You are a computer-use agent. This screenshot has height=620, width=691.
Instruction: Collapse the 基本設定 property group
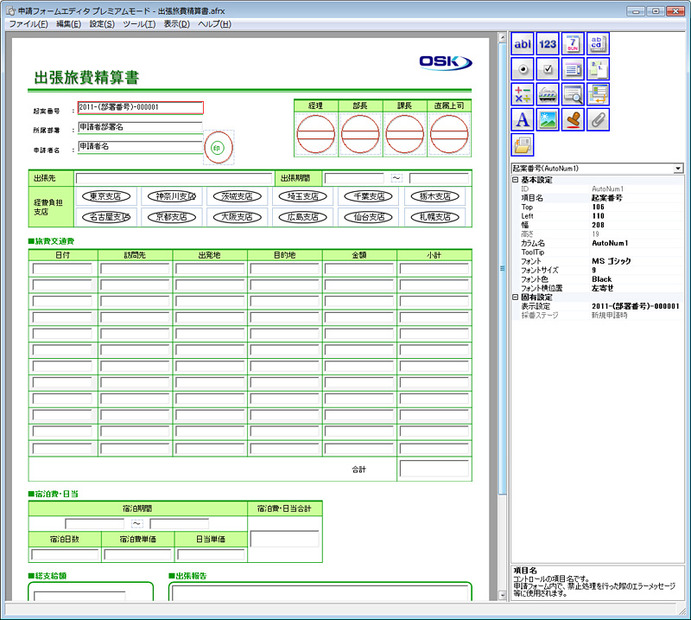515,180
